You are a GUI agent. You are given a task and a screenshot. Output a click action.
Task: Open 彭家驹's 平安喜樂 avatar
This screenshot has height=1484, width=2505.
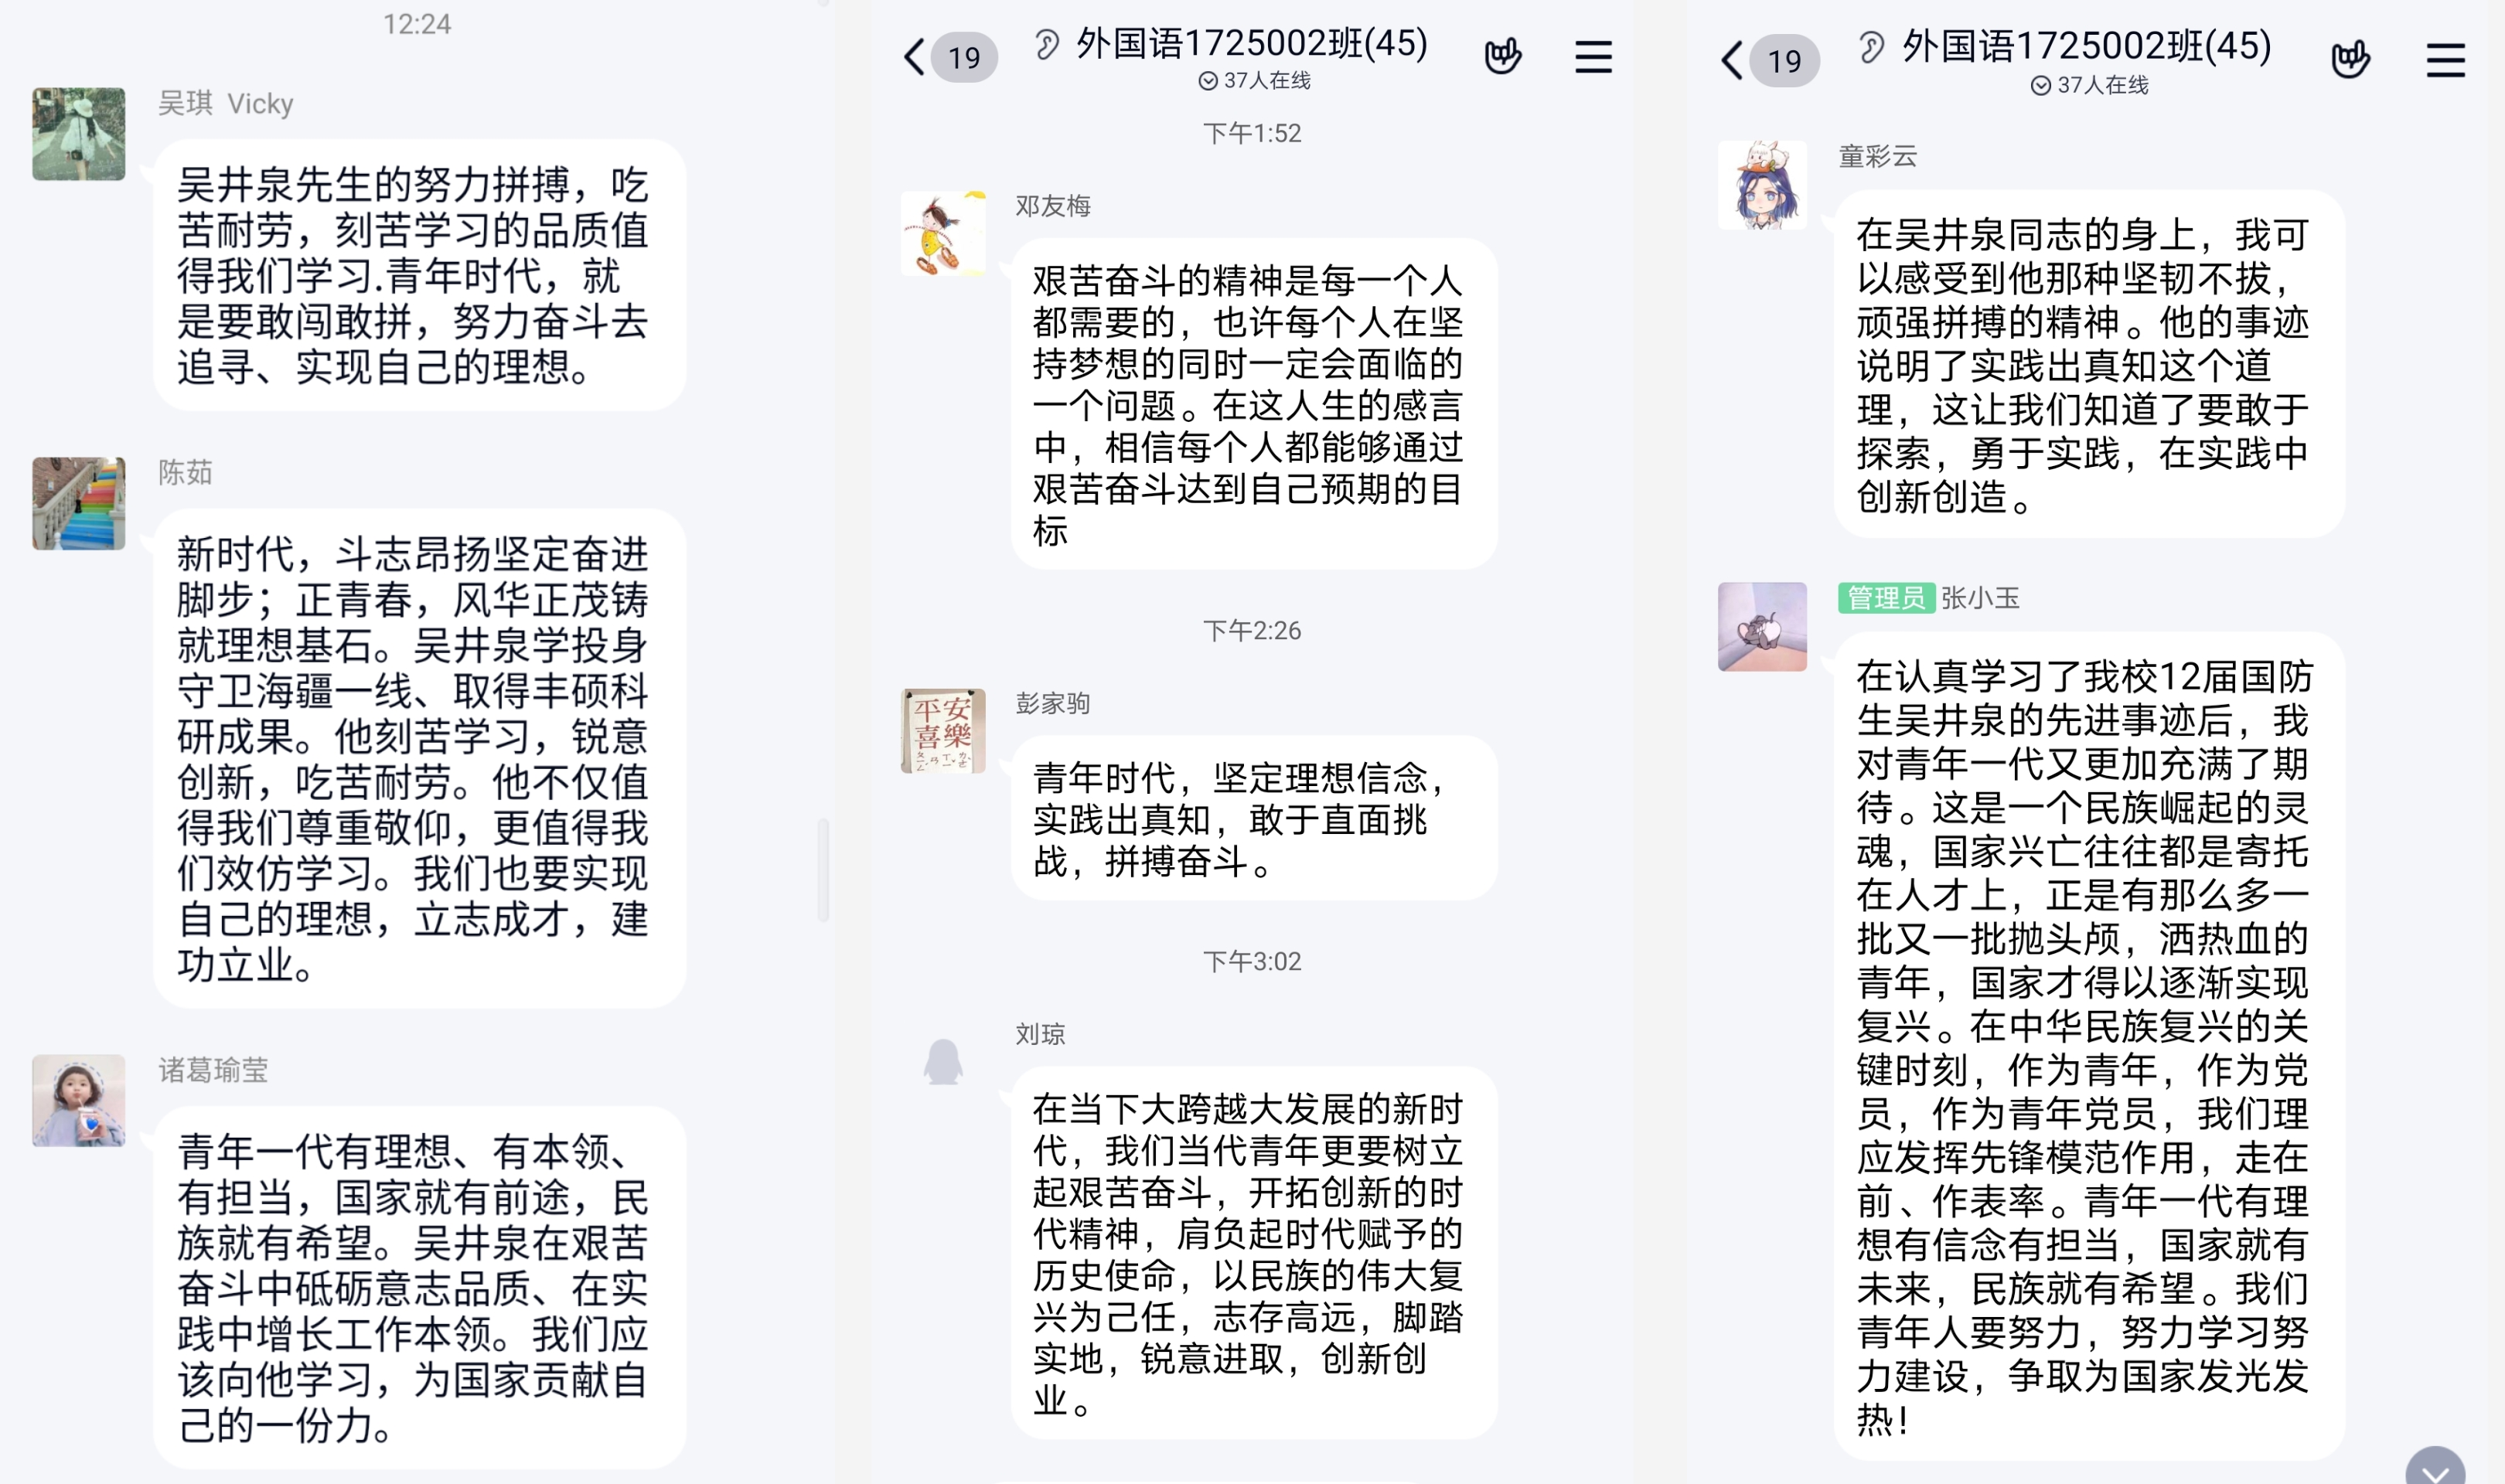coord(943,731)
